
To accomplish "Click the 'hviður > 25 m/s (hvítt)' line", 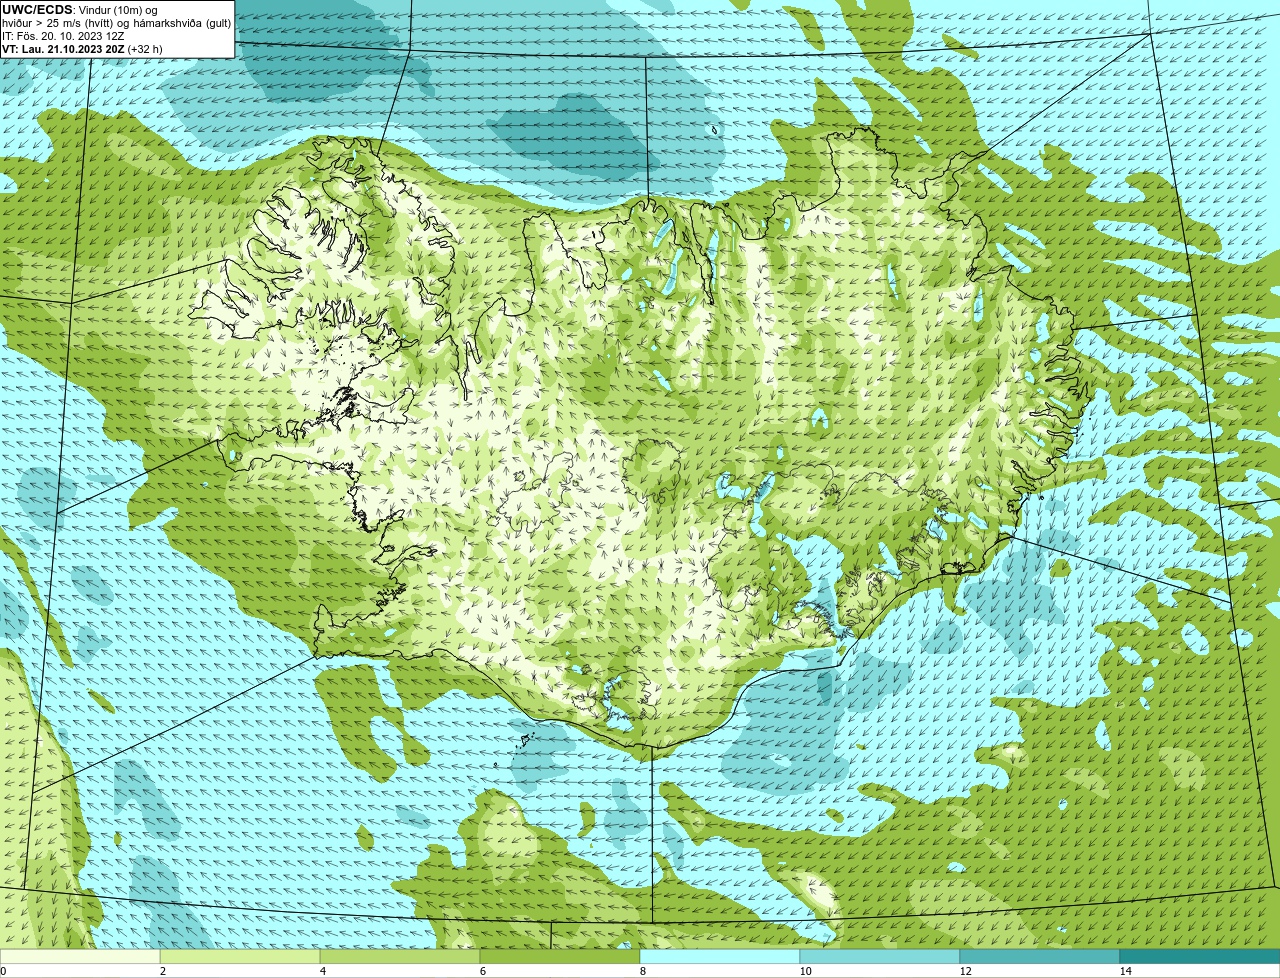I will pos(117,22).
